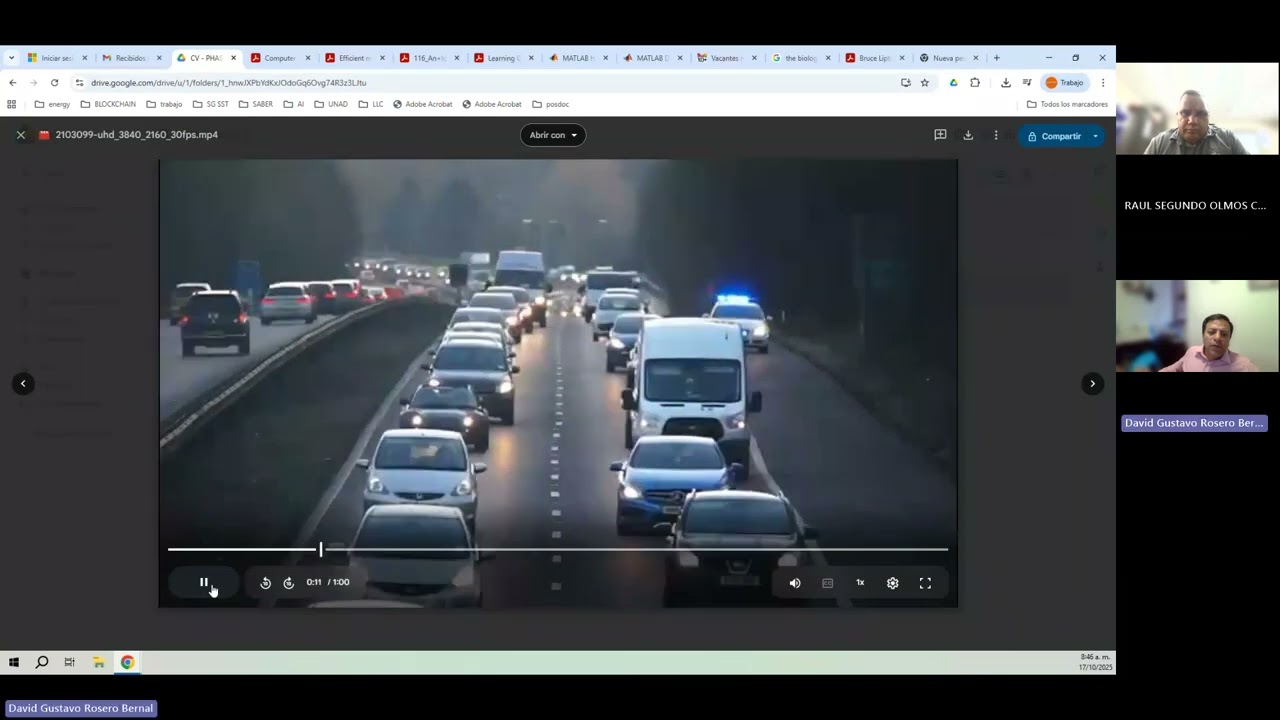This screenshot has height=720, width=1280.
Task: Enter fullscreen video mode
Action: 925,583
